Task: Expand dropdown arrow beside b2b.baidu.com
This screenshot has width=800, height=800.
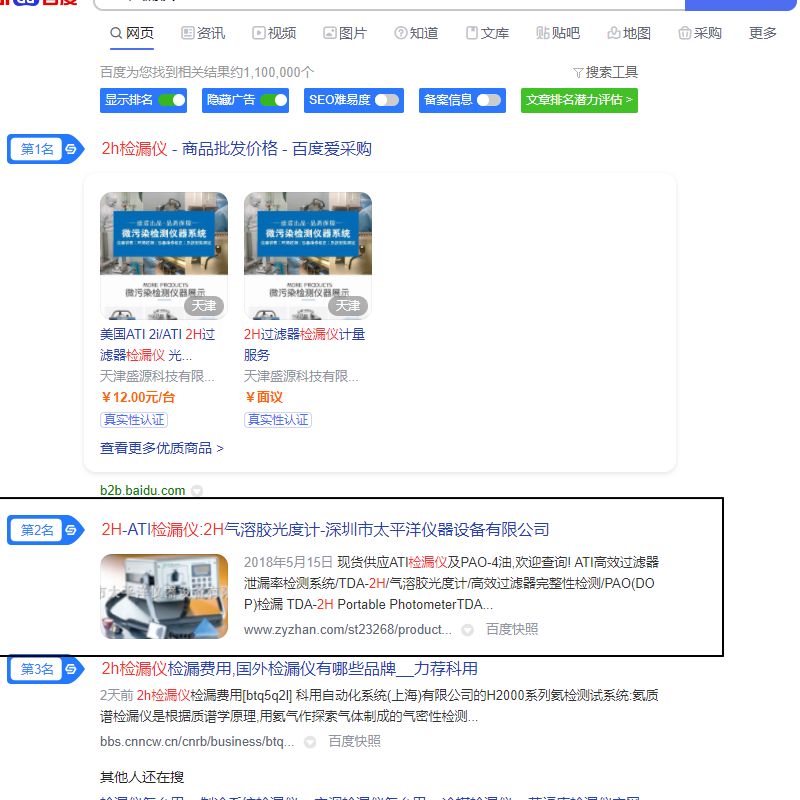Action: tap(197, 491)
